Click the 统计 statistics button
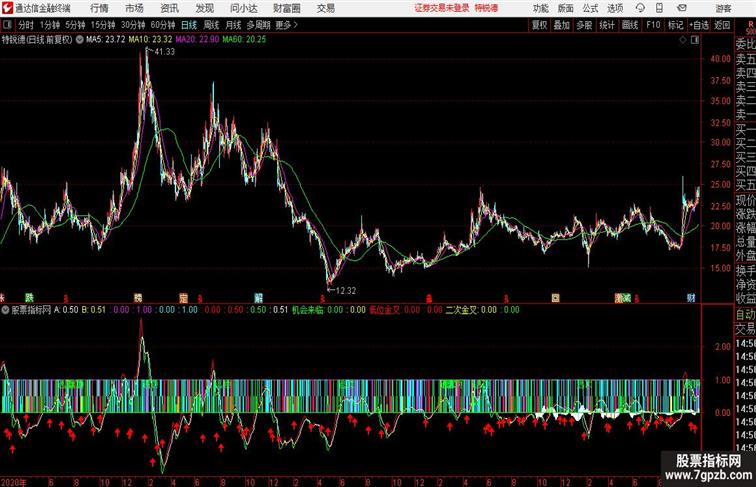This screenshot has width=756, height=487. point(607,25)
